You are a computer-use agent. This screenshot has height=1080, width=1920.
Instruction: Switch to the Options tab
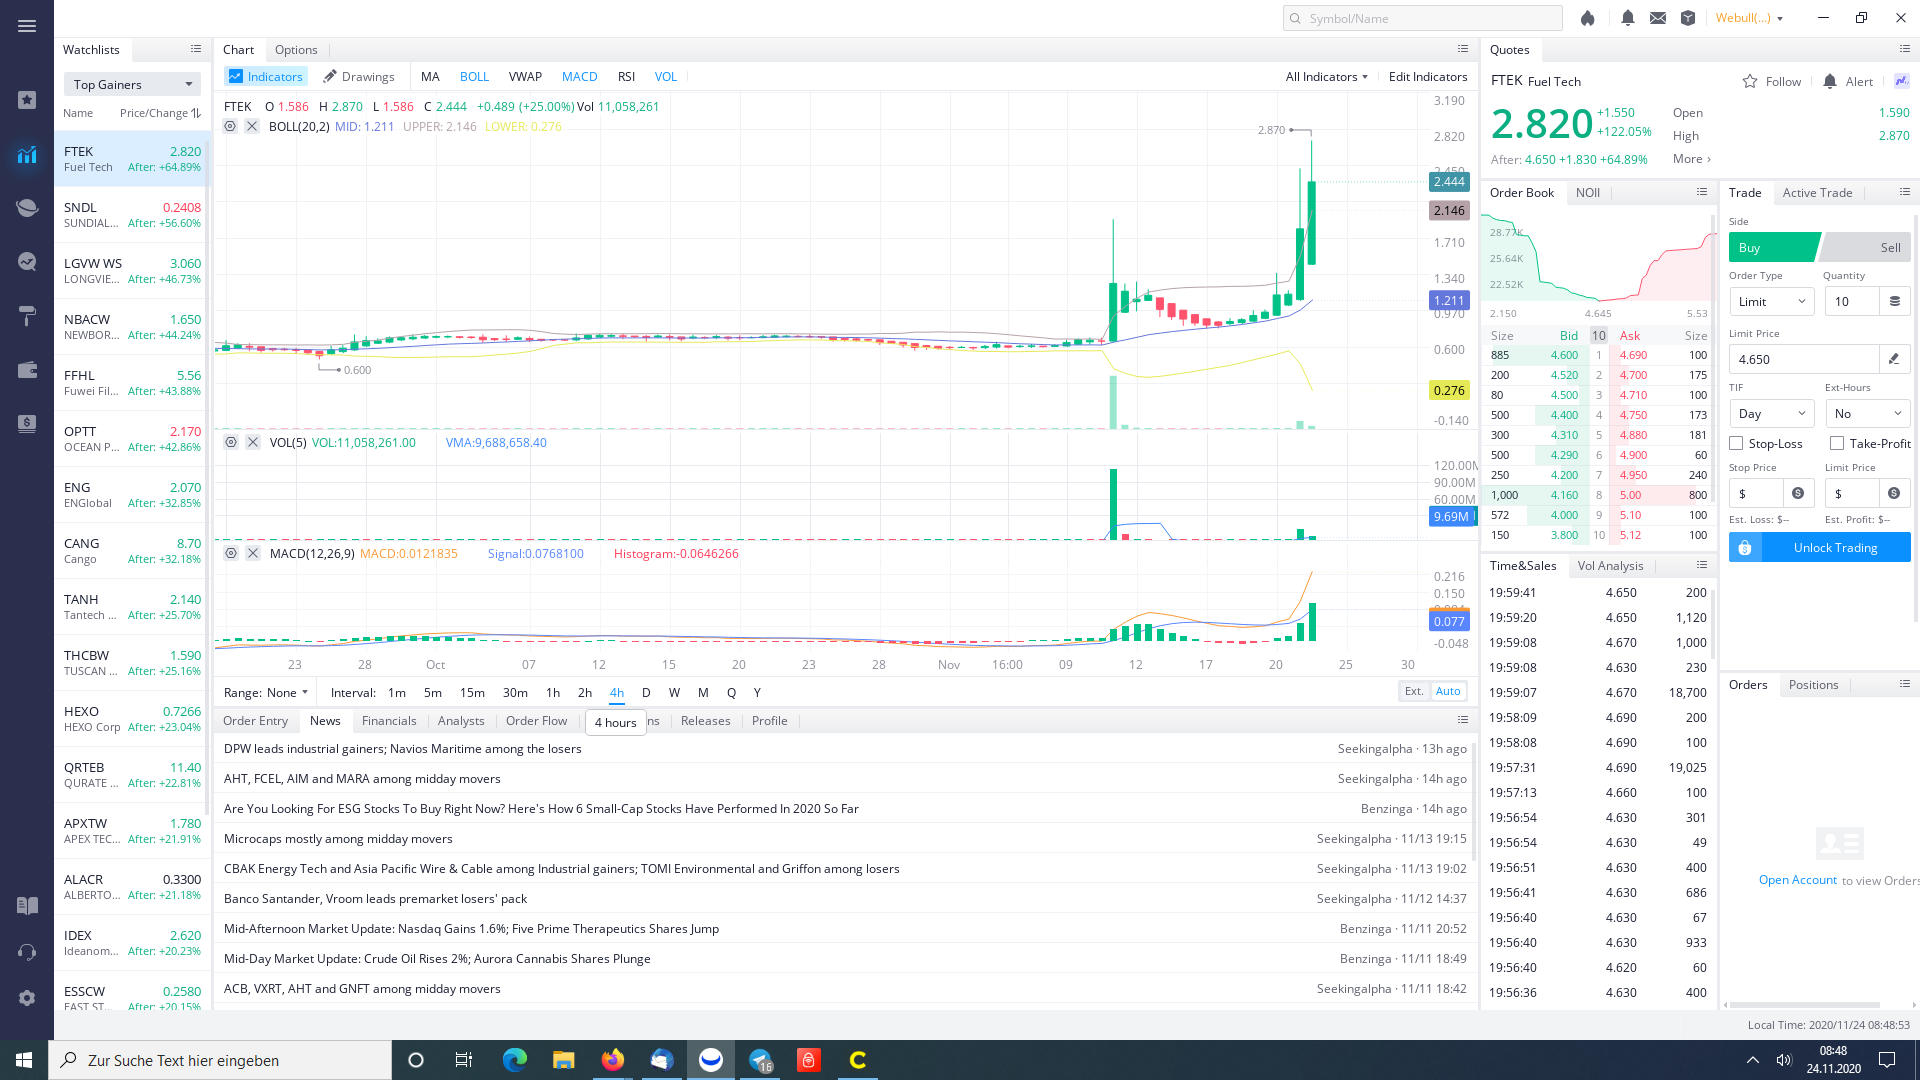296,49
